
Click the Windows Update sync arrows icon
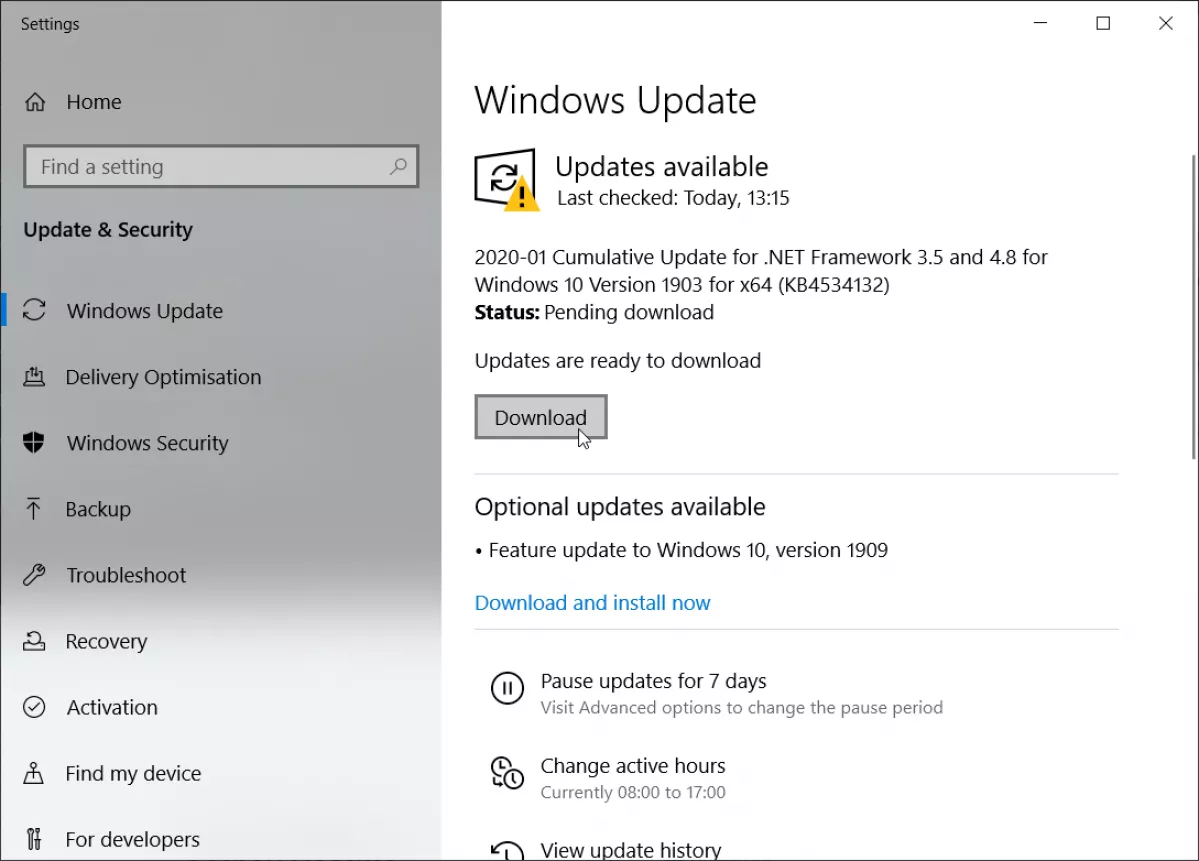click(34, 310)
